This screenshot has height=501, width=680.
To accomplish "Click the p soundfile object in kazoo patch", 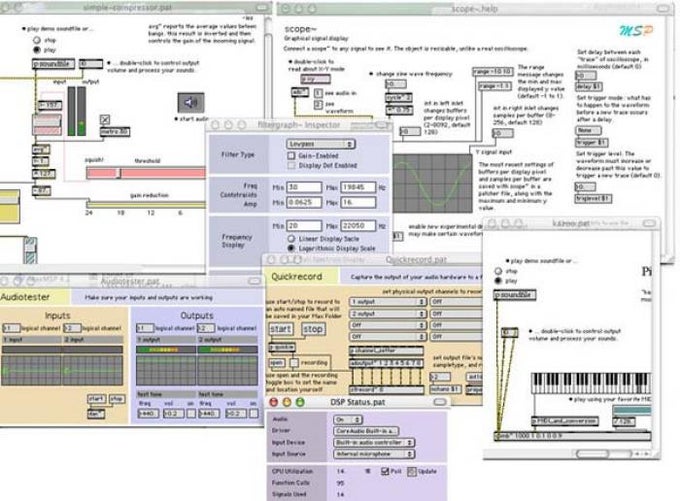I will point(515,295).
